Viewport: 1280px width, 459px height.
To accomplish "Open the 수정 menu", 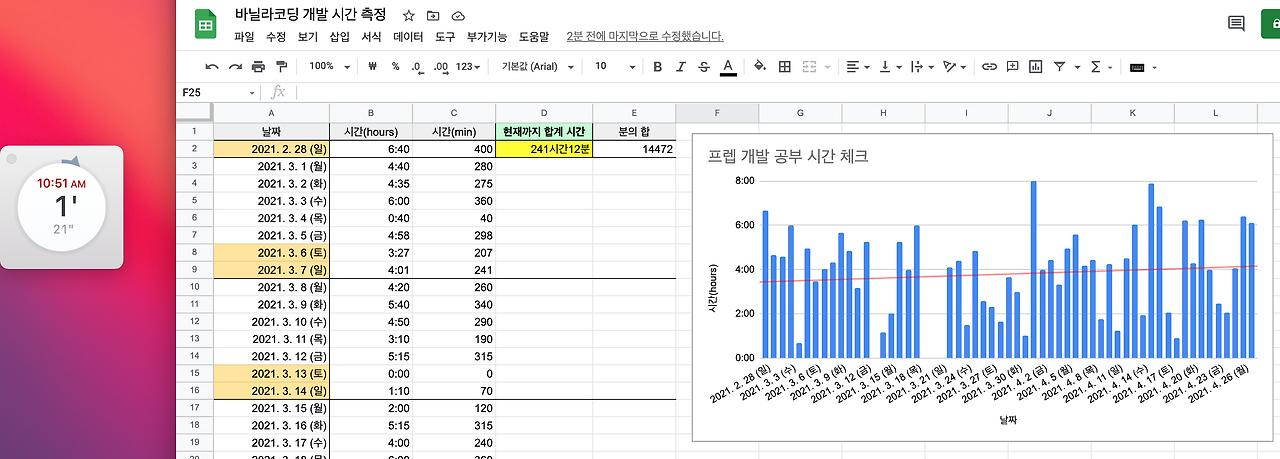I will [276, 36].
